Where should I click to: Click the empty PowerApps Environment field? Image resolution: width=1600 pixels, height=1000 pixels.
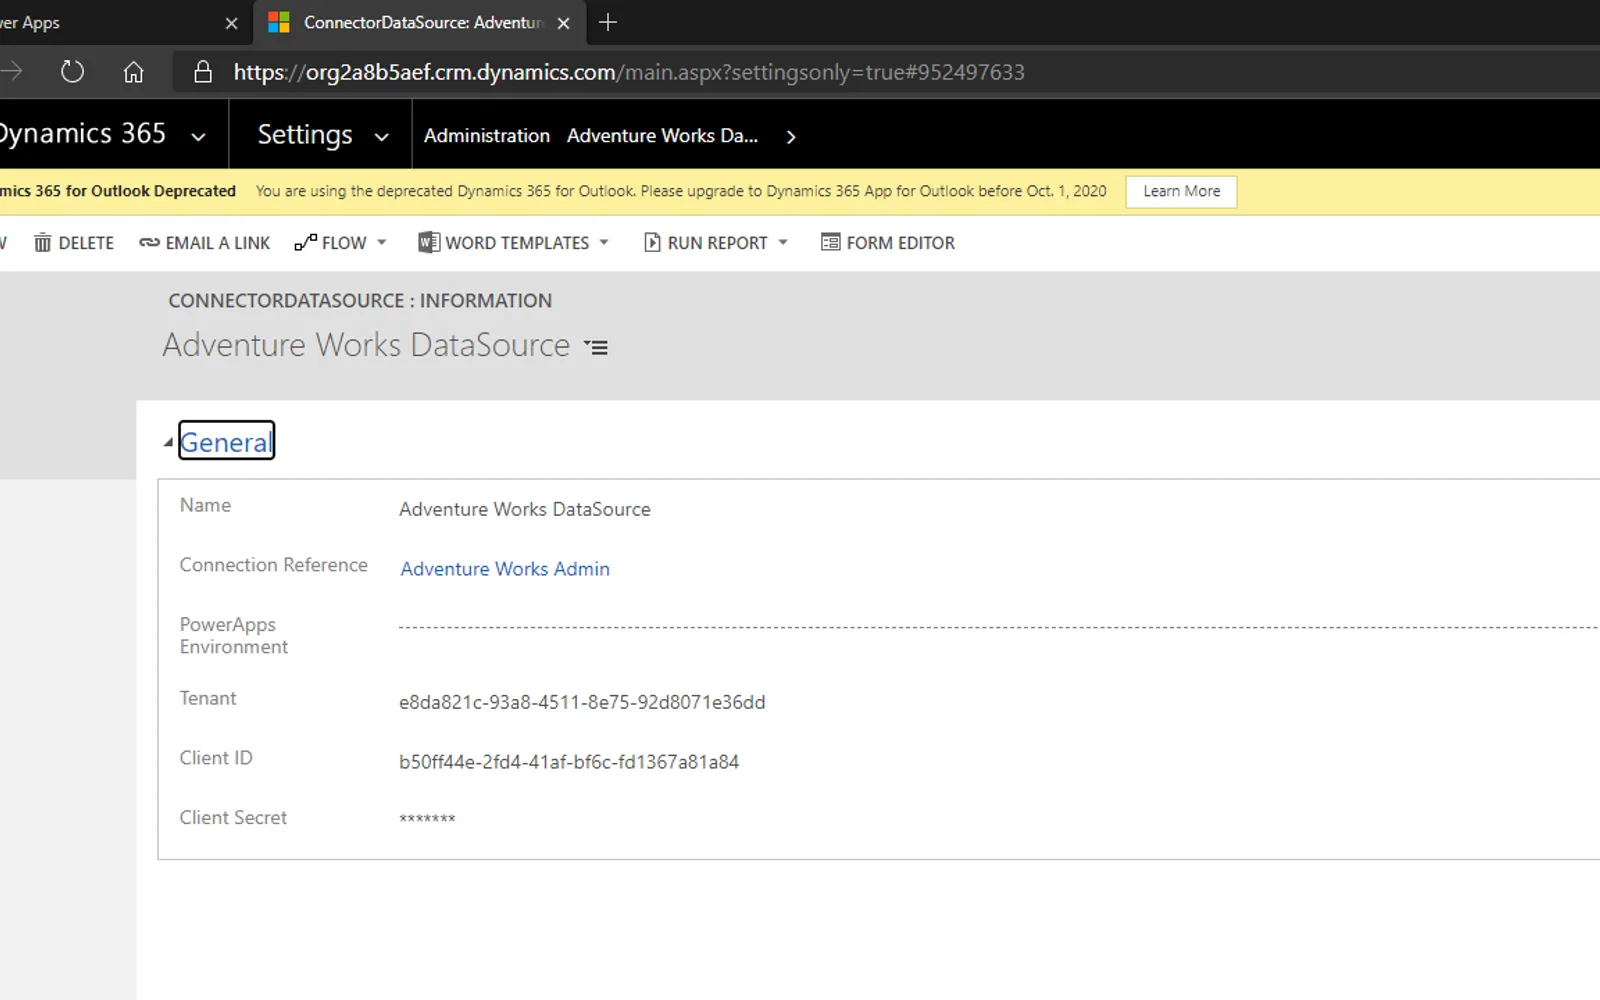point(998,628)
